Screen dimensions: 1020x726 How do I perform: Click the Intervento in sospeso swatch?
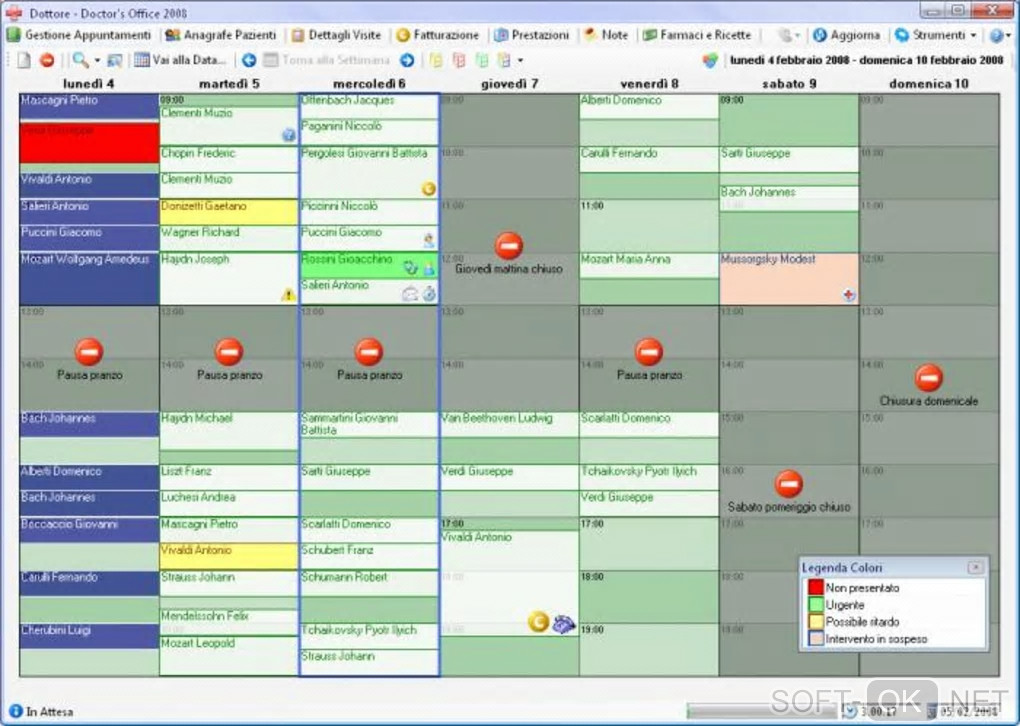pos(816,639)
